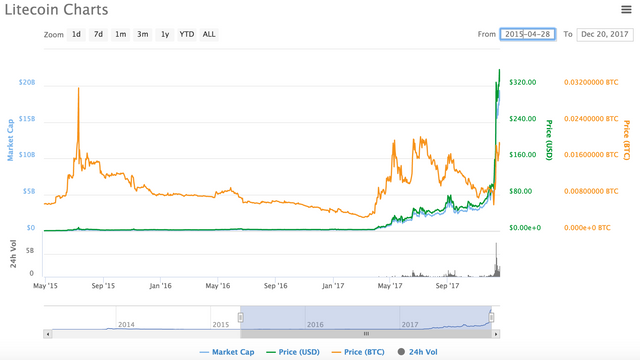Click the 2016 label in navigator

click(315, 324)
